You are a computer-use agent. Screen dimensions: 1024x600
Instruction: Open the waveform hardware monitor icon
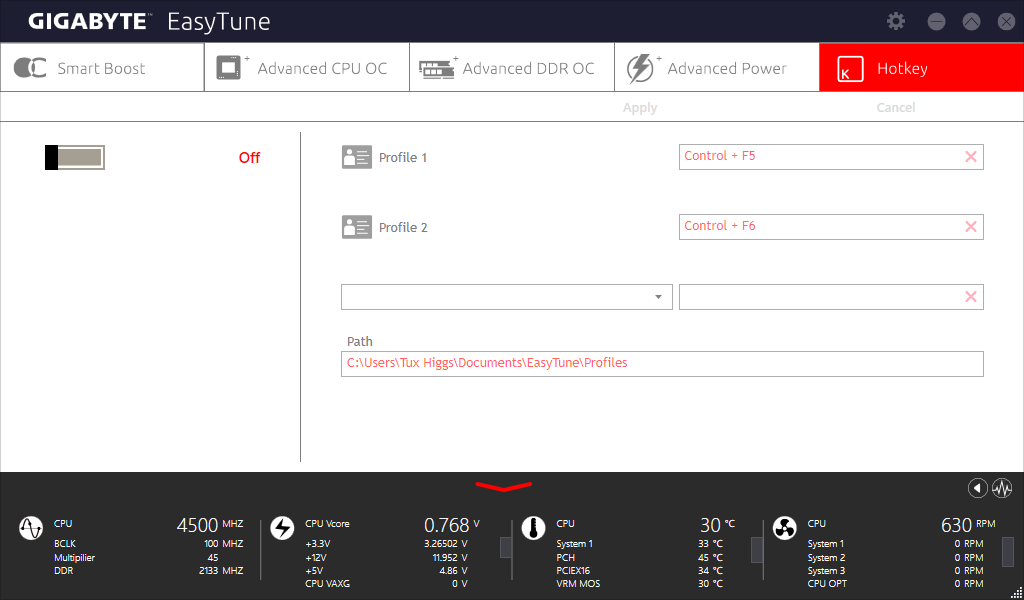tap(1002, 488)
